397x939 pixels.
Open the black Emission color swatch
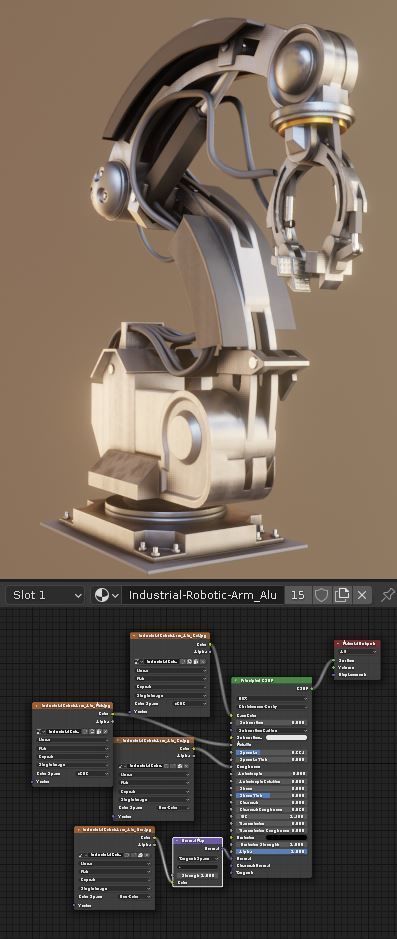tap(286, 837)
